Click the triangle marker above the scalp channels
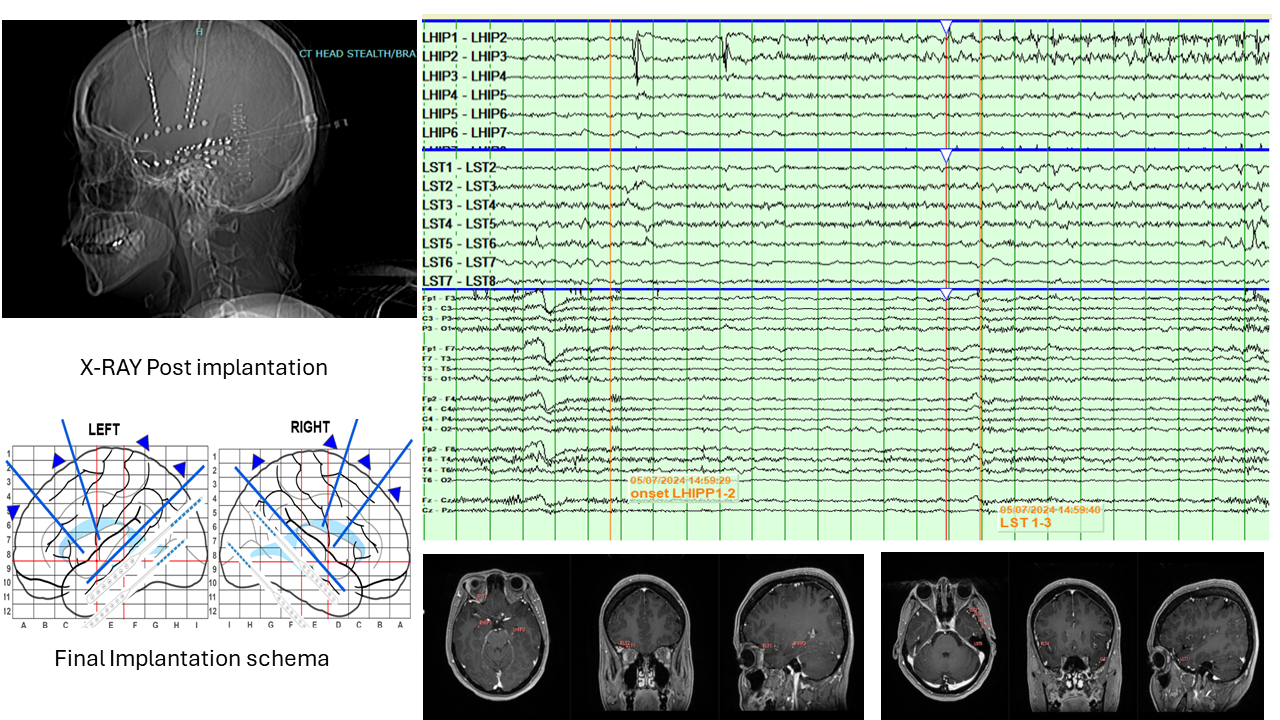Image resolution: width=1280 pixels, height=720 pixels. tap(946, 295)
